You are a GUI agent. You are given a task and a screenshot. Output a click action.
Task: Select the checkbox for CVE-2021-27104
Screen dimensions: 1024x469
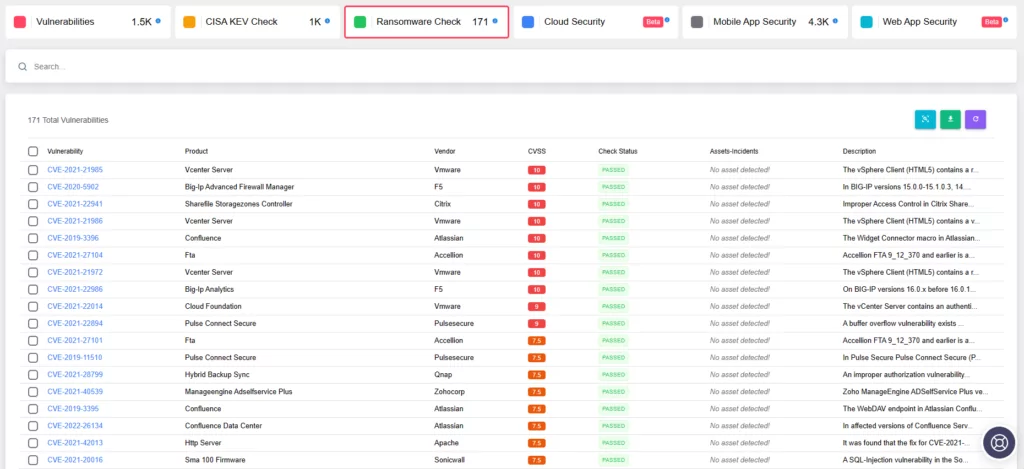click(x=33, y=255)
